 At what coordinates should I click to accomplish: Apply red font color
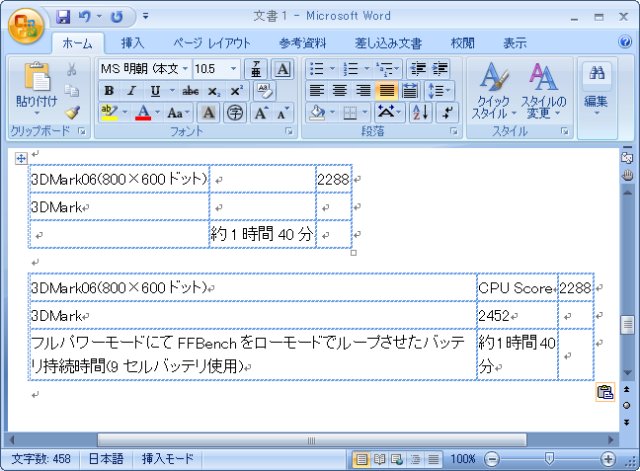143,113
